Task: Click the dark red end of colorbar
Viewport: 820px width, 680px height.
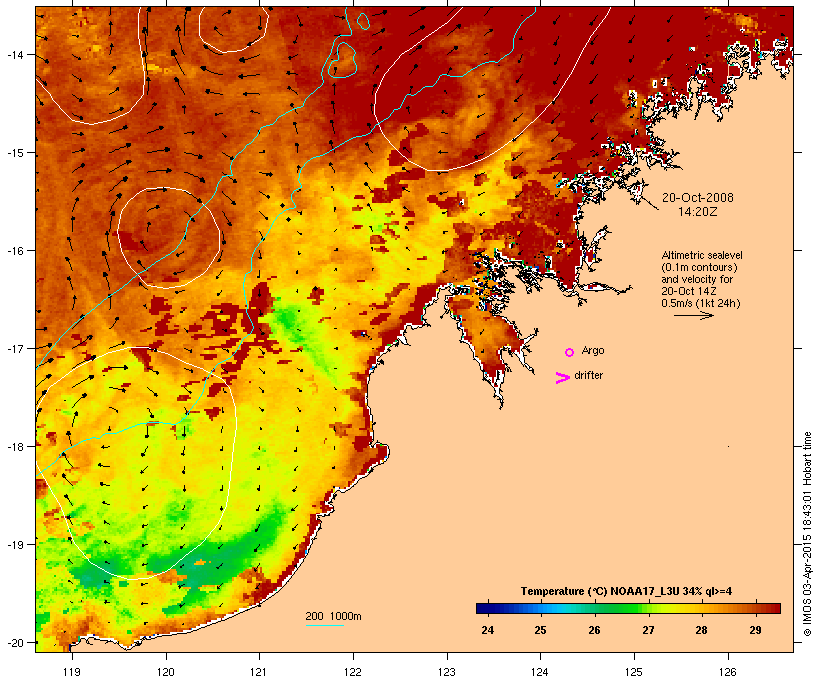Action: [776, 608]
